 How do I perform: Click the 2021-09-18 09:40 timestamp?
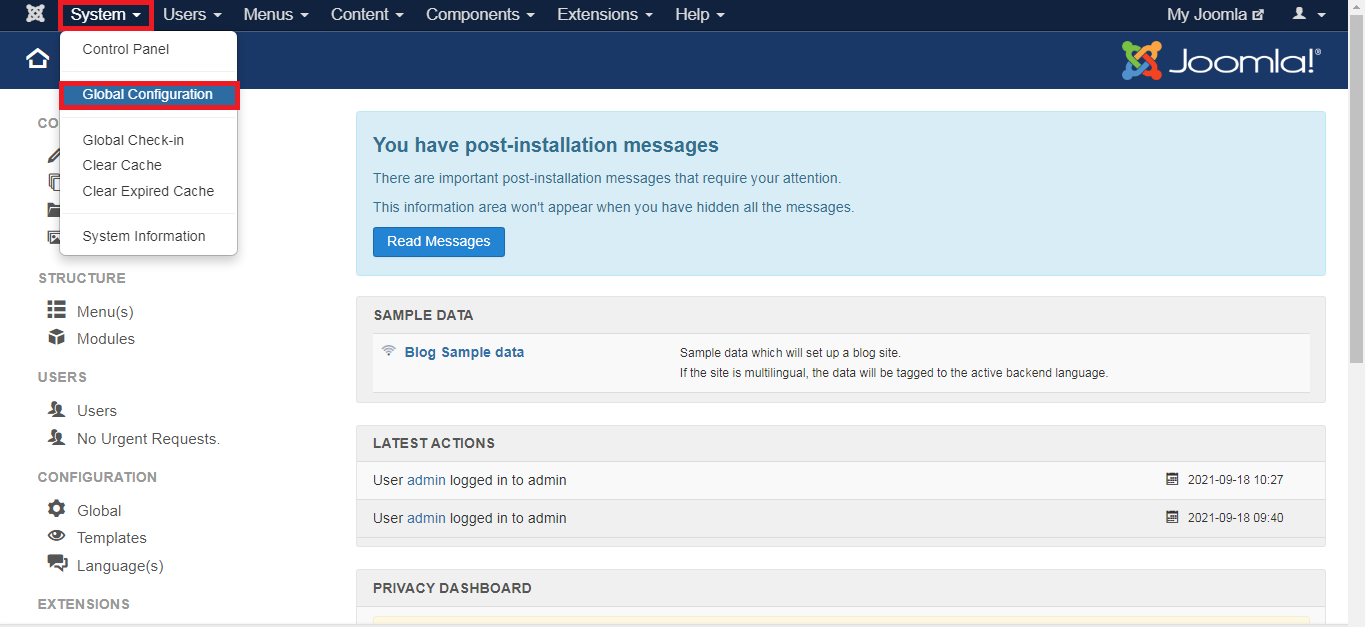click(x=1235, y=518)
